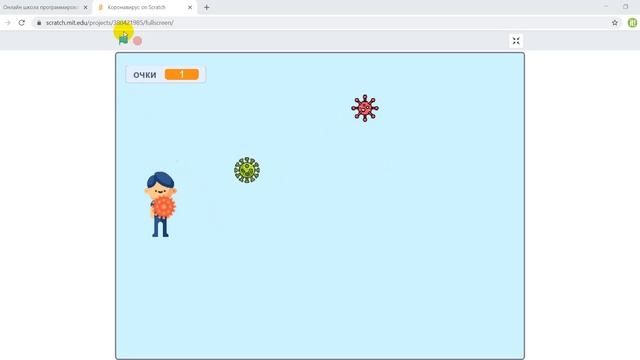Exit fullscreen mode with the collapse icon
The width and height of the screenshot is (640, 360).
[x=516, y=41]
